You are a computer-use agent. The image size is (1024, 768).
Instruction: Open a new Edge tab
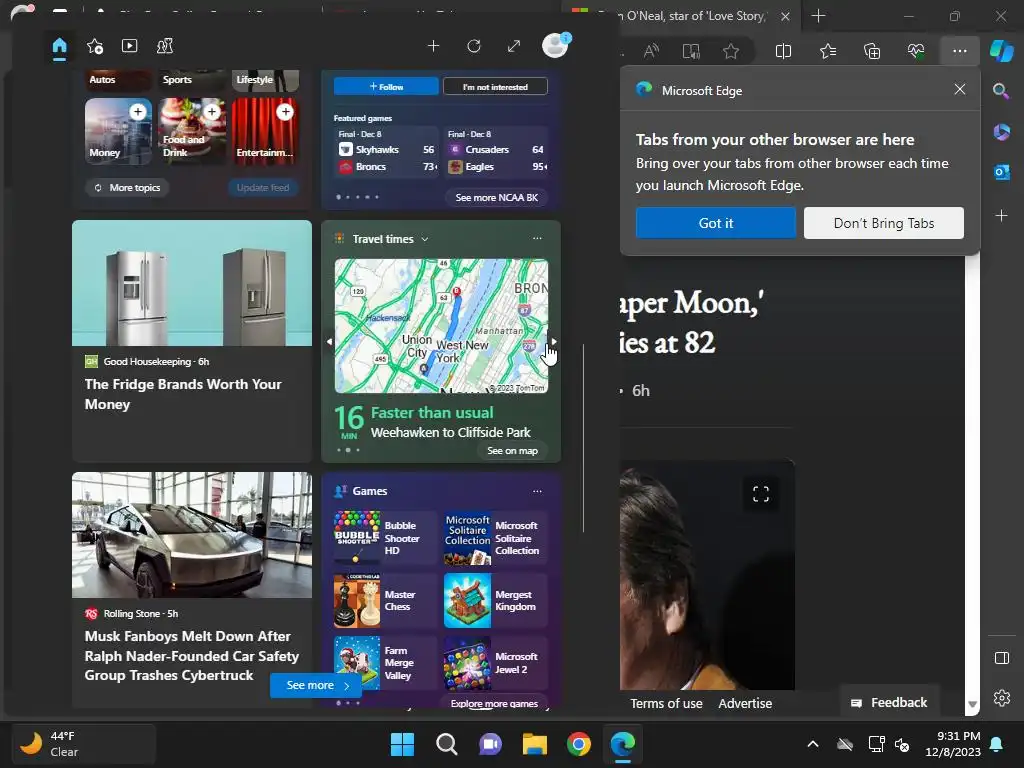tap(818, 16)
